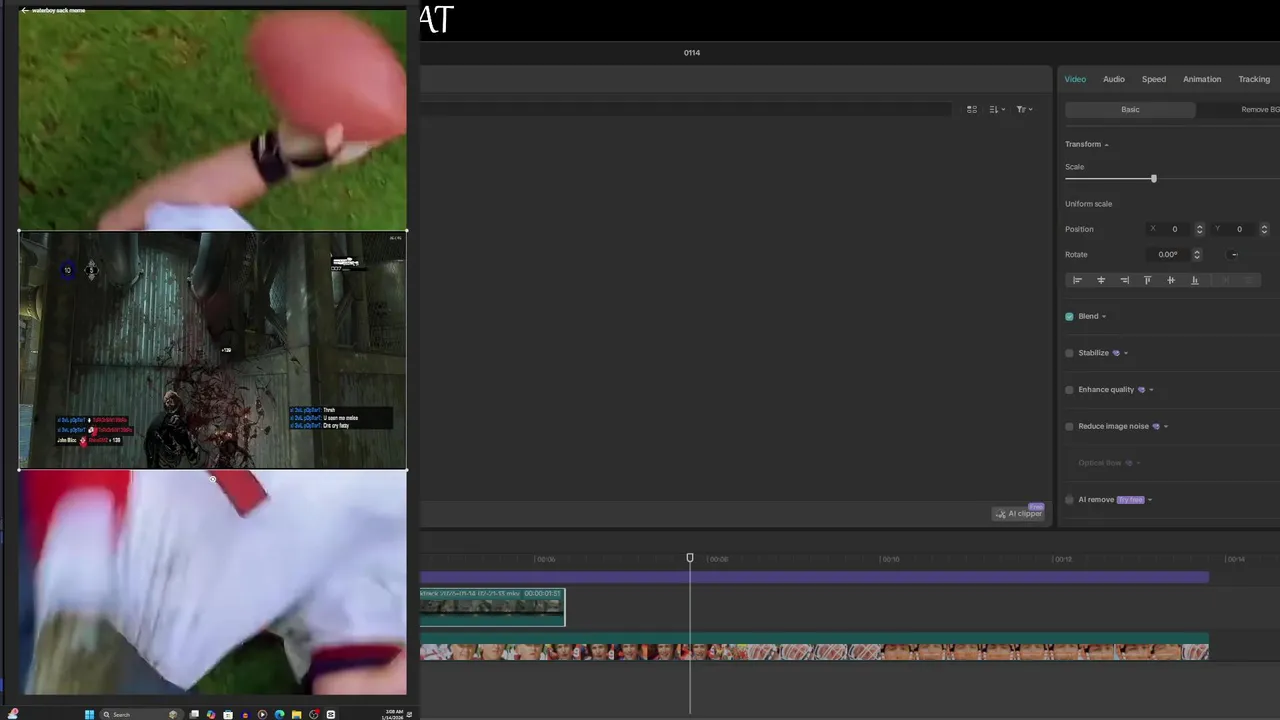Click the rotate dial knob

click(x=1234, y=254)
